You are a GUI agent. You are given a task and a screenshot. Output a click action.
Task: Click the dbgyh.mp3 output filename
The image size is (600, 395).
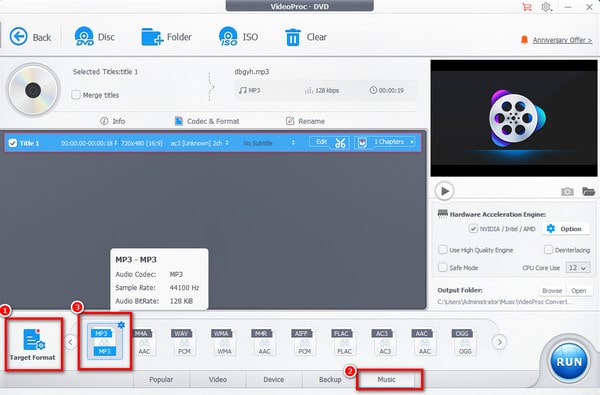point(252,72)
